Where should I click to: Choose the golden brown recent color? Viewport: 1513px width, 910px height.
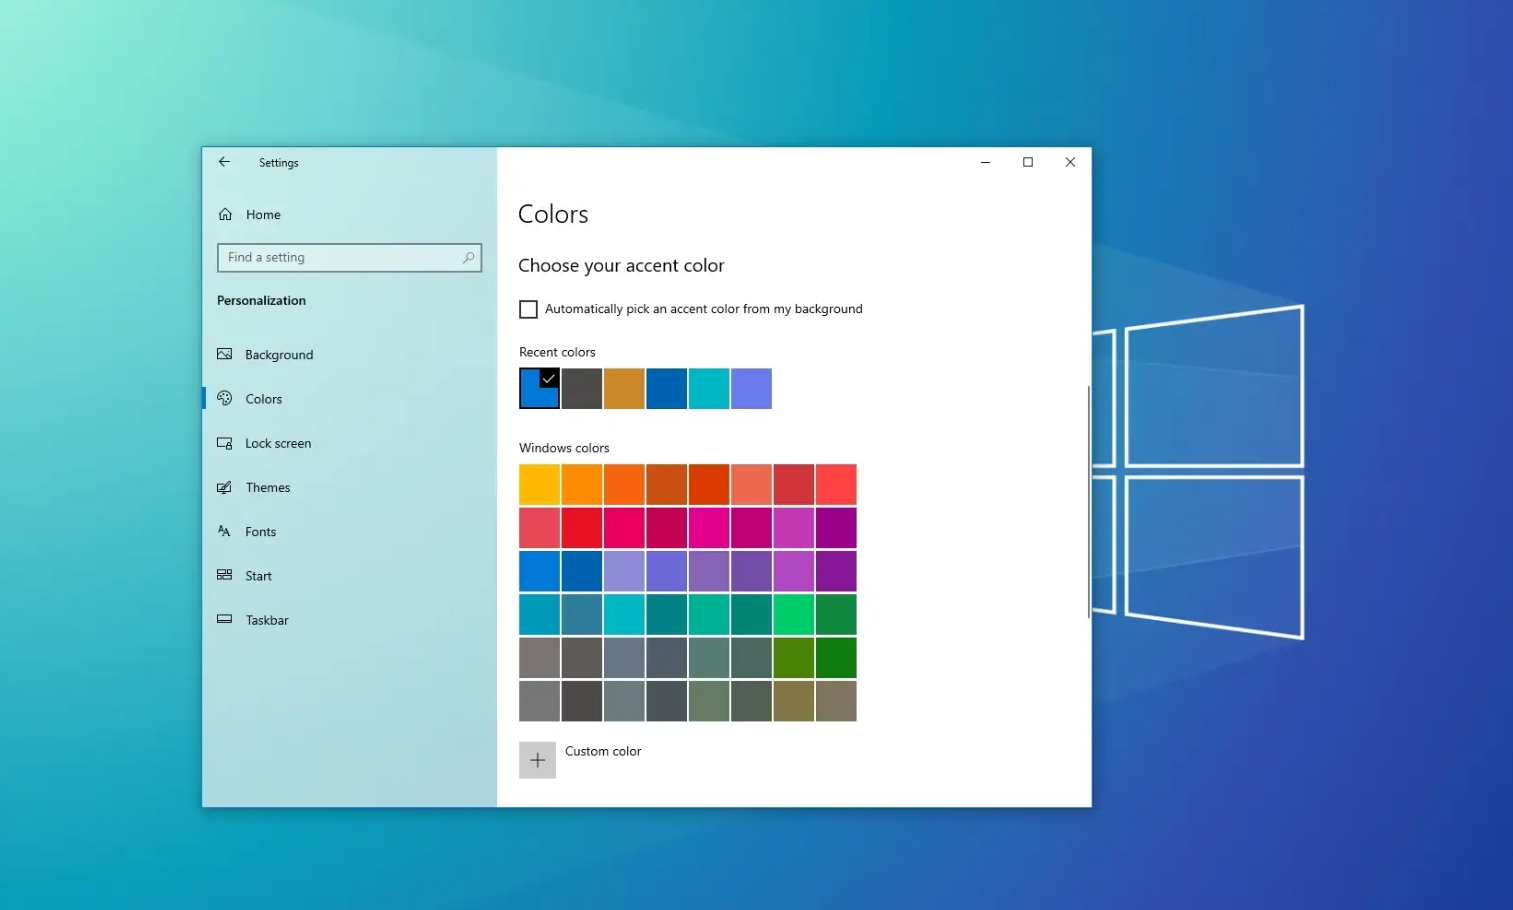pos(624,388)
